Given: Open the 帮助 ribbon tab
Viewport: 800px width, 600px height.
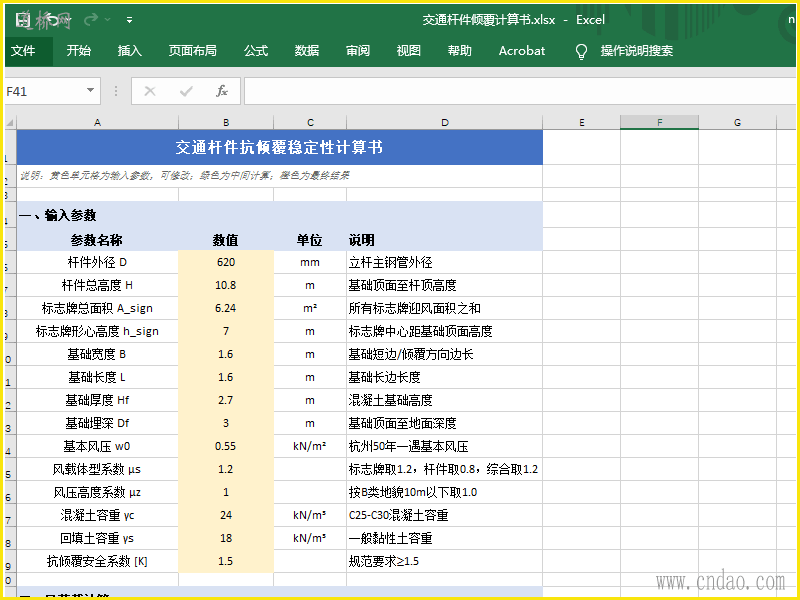Looking at the screenshot, I should (x=460, y=51).
